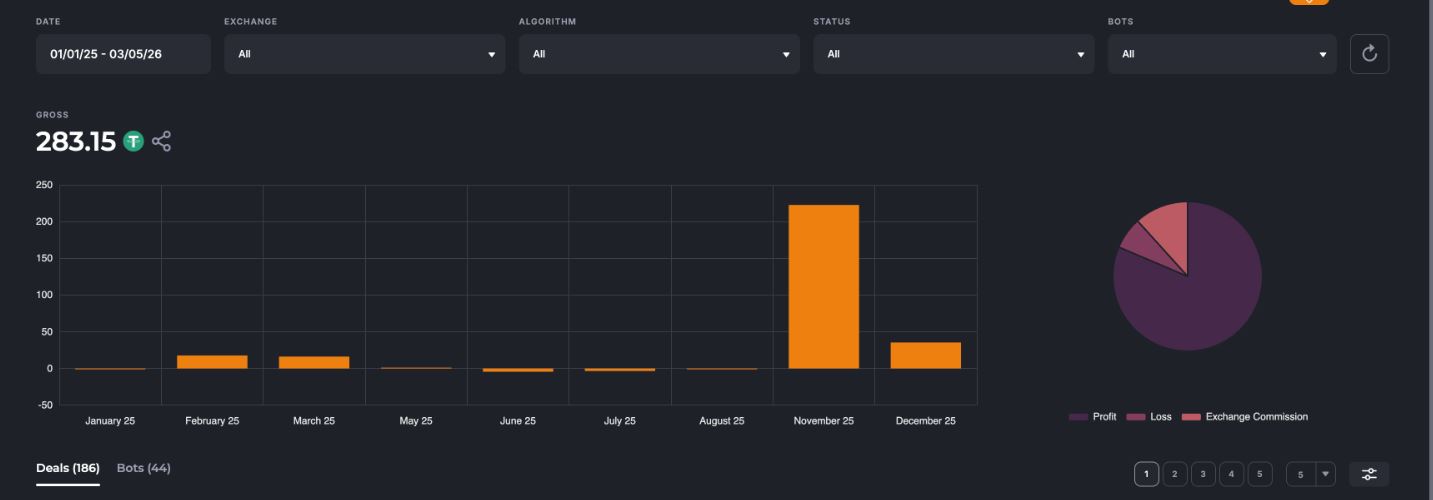Switch to the Bots (44) tab
The image size is (1433, 500).
143,468
